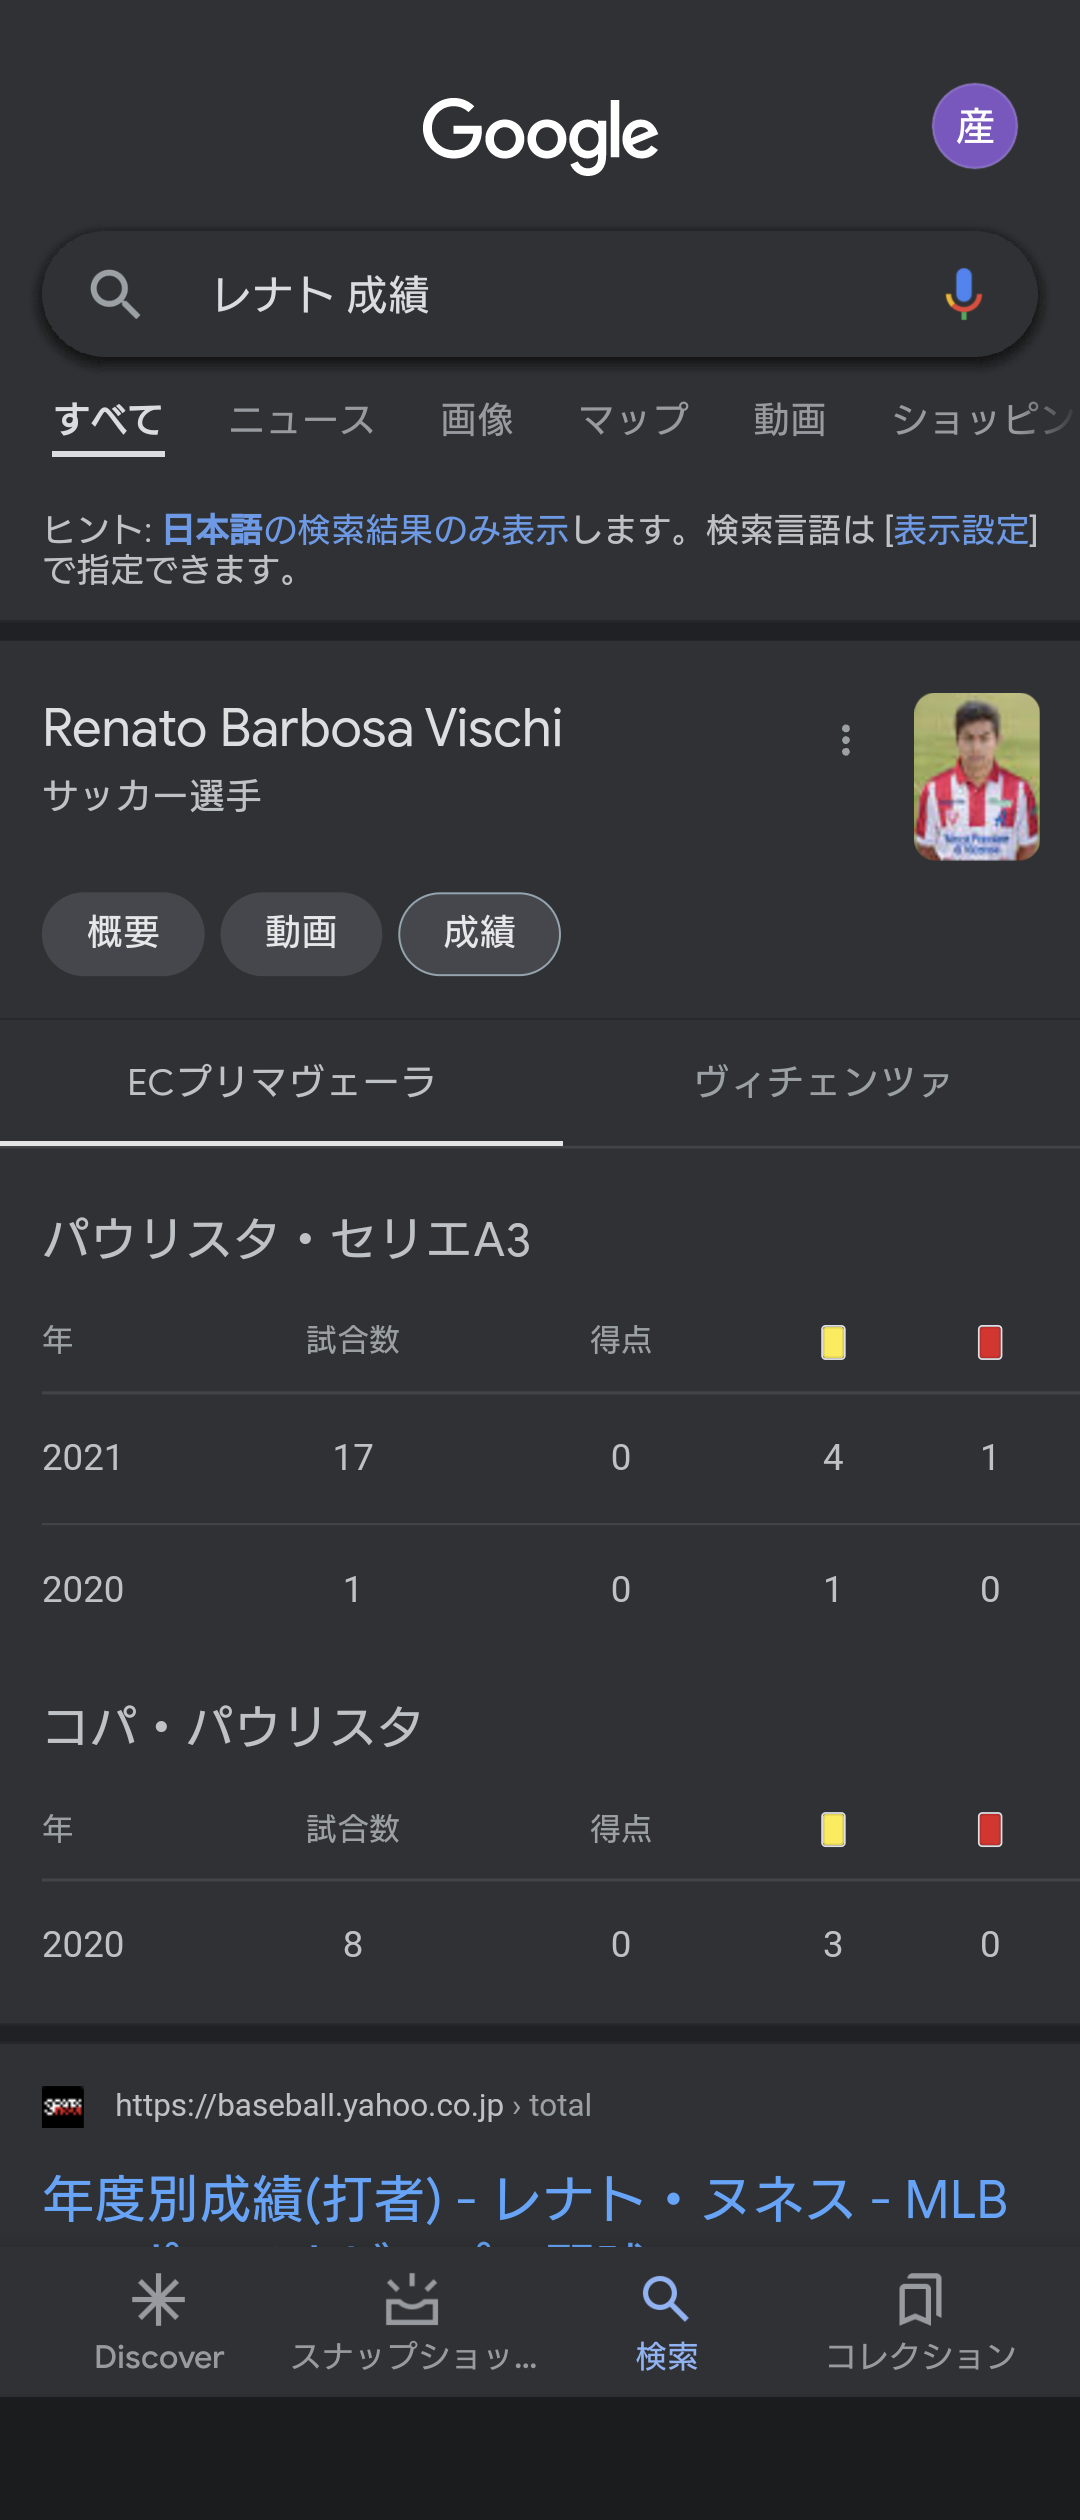Tap the microphone voice search icon
Viewport: 1080px width, 2520px height.
pos(963,294)
